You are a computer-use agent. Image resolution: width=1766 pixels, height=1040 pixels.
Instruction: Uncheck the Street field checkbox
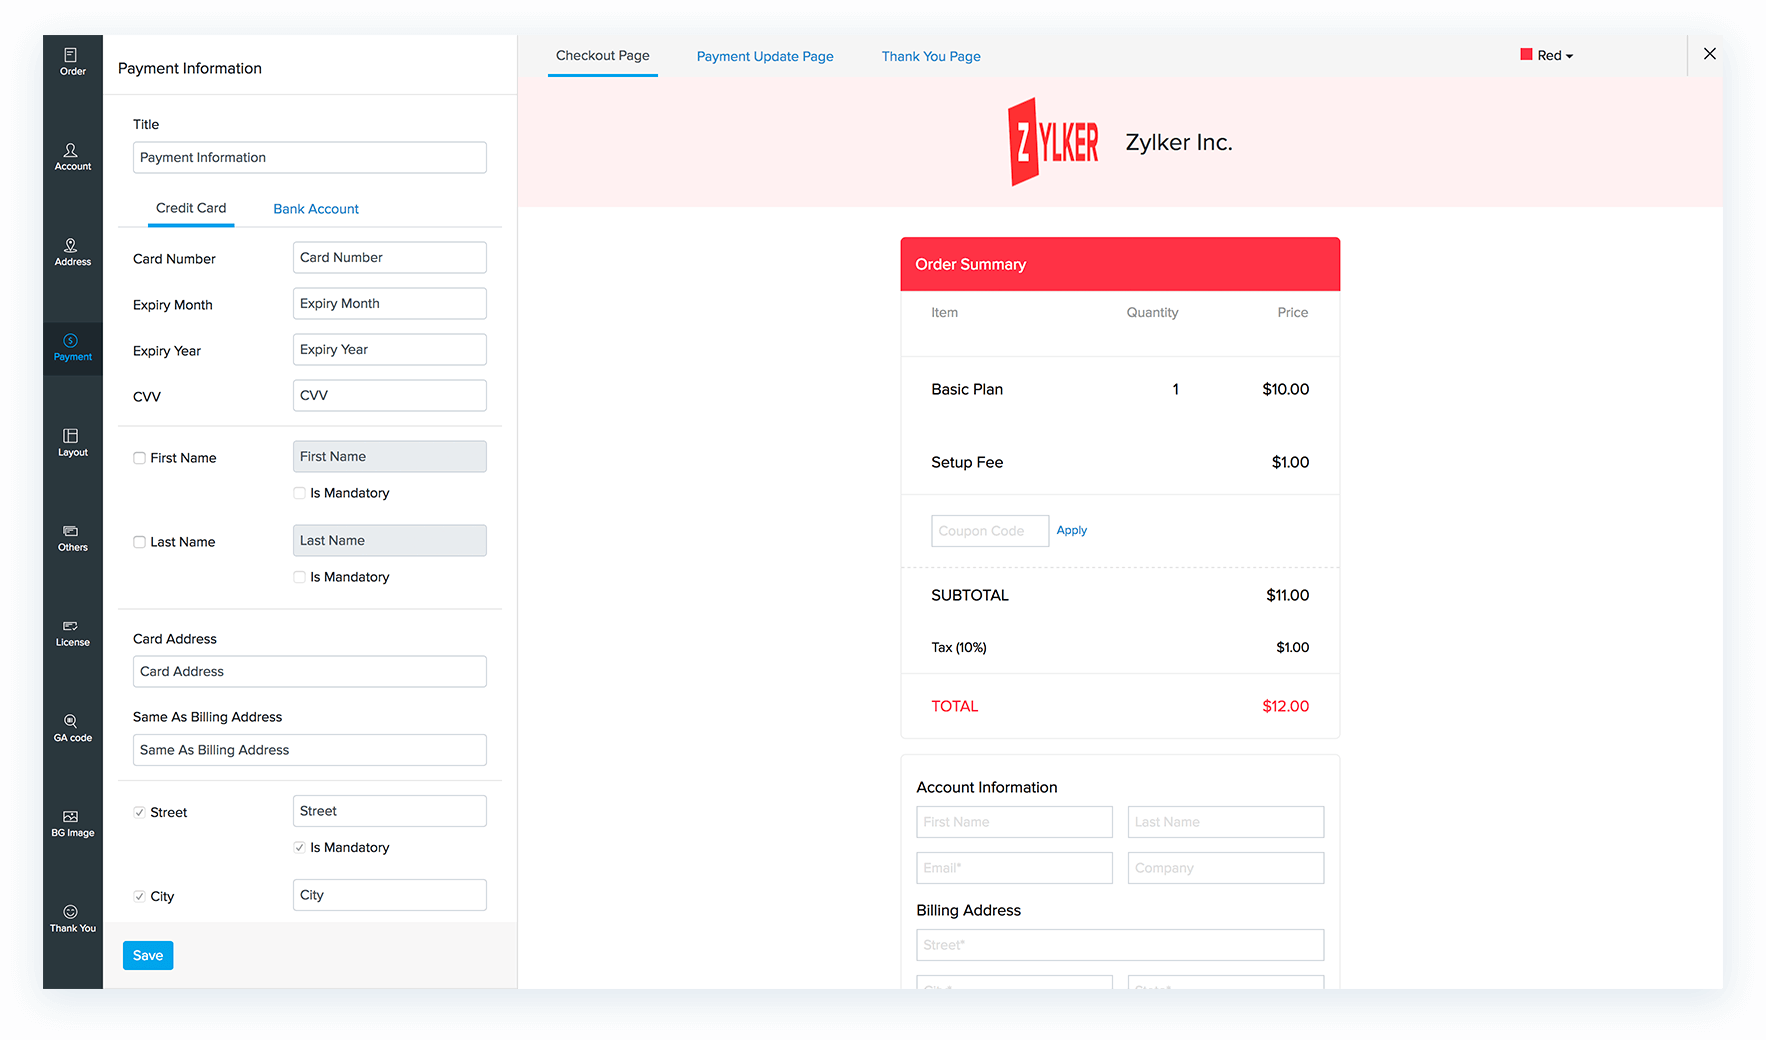point(140,812)
